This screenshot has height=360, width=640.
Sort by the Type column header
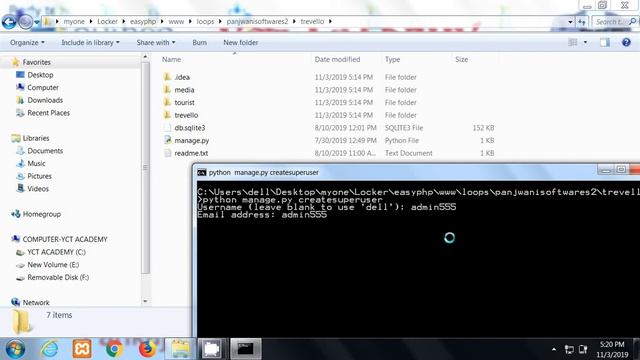click(x=392, y=59)
